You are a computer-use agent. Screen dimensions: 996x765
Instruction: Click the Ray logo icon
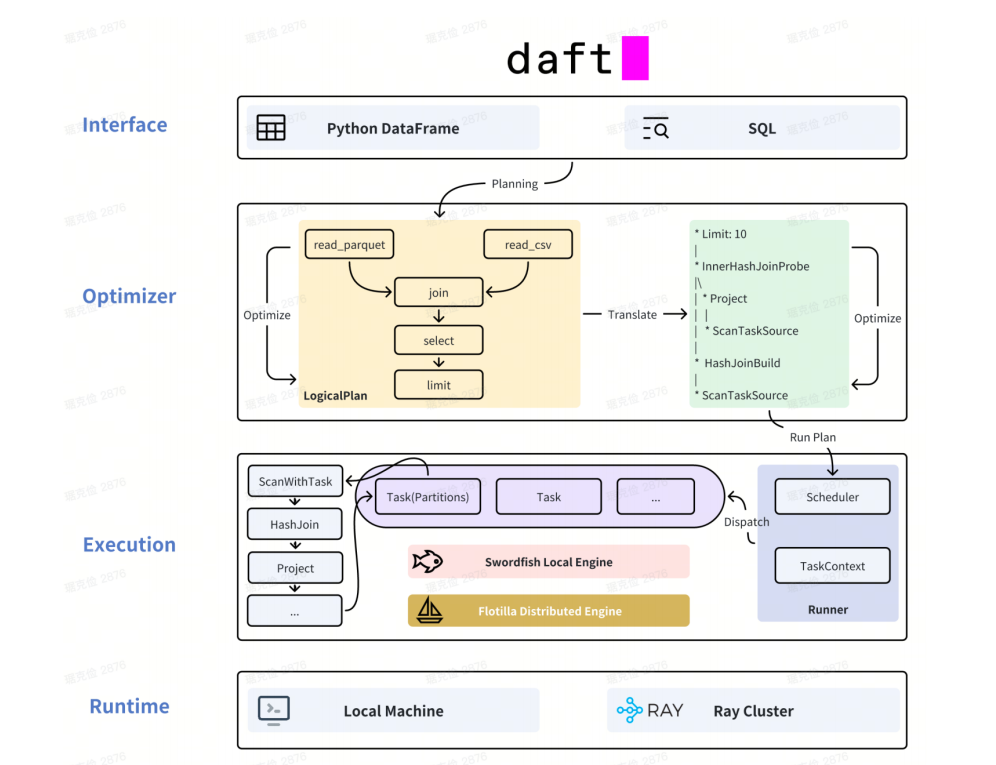click(629, 710)
